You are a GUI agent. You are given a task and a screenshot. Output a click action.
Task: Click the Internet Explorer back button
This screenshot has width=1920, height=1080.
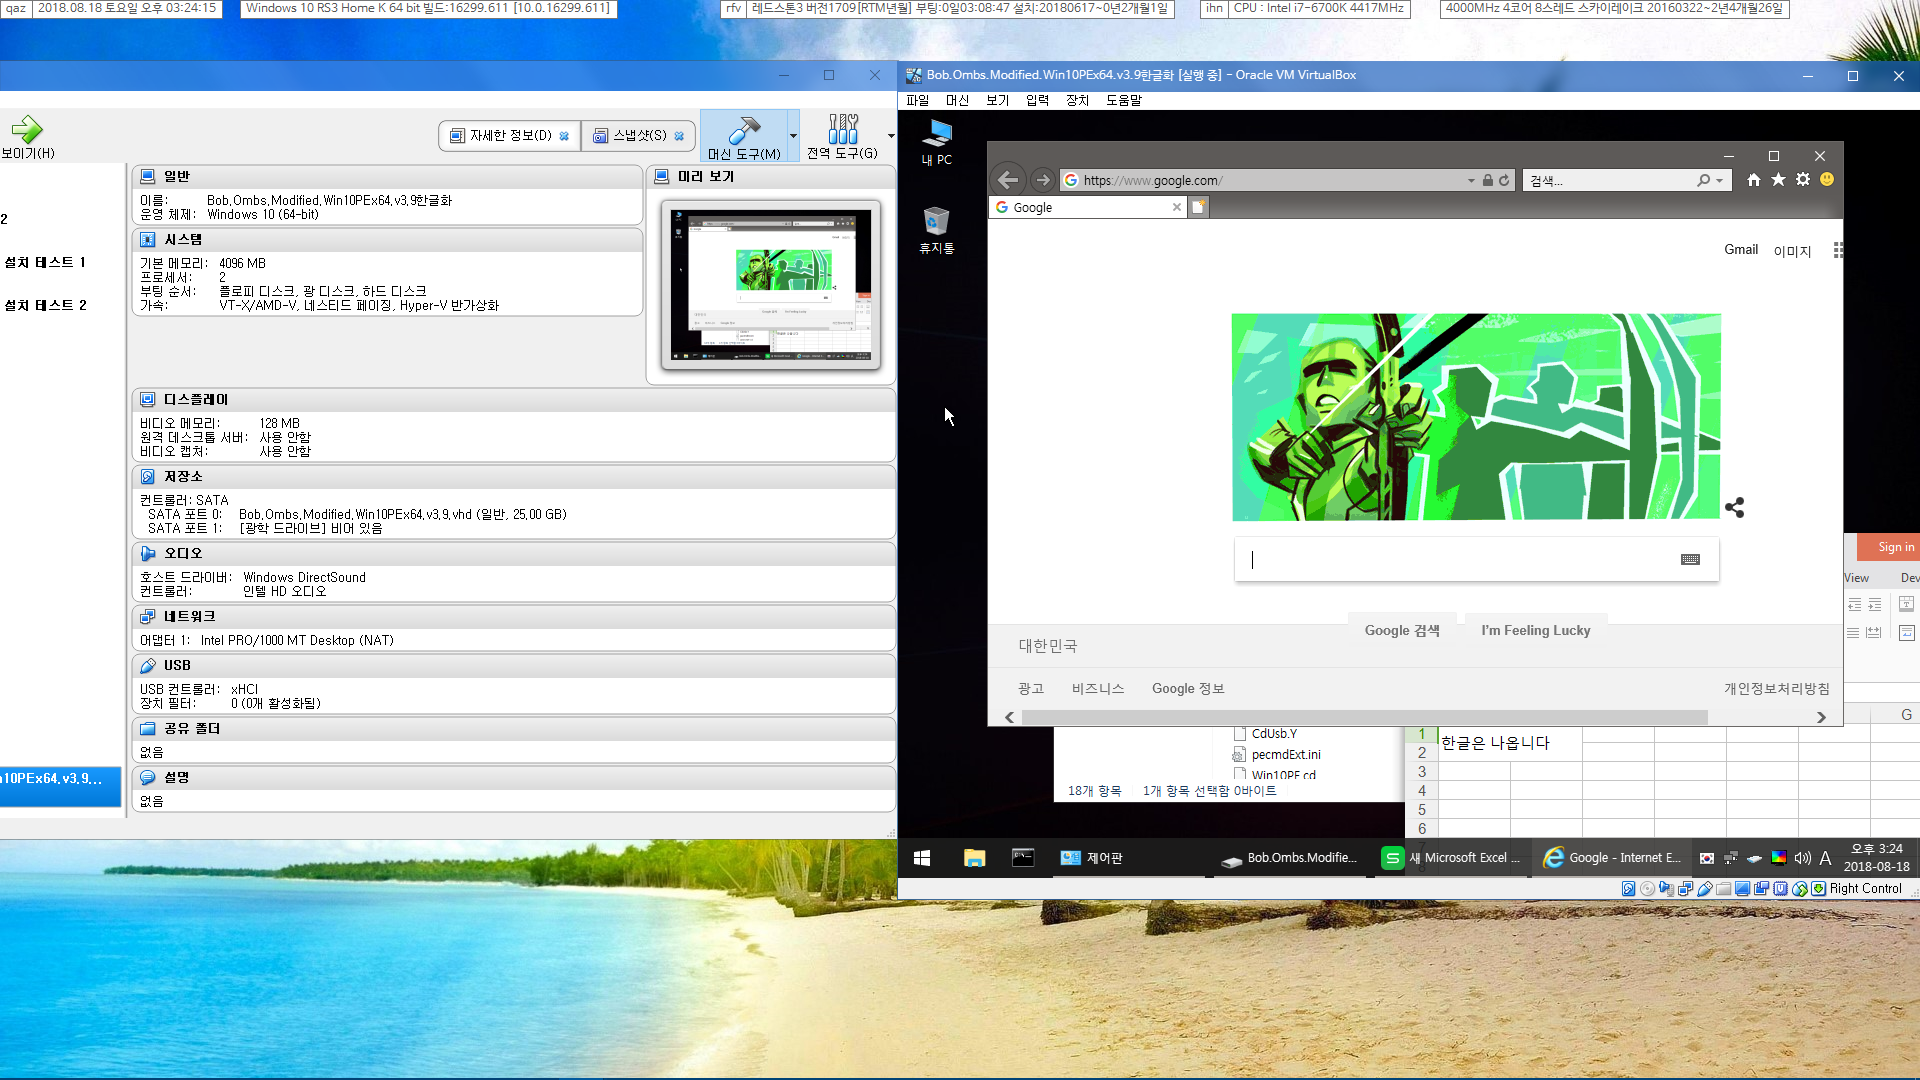[1008, 180]
